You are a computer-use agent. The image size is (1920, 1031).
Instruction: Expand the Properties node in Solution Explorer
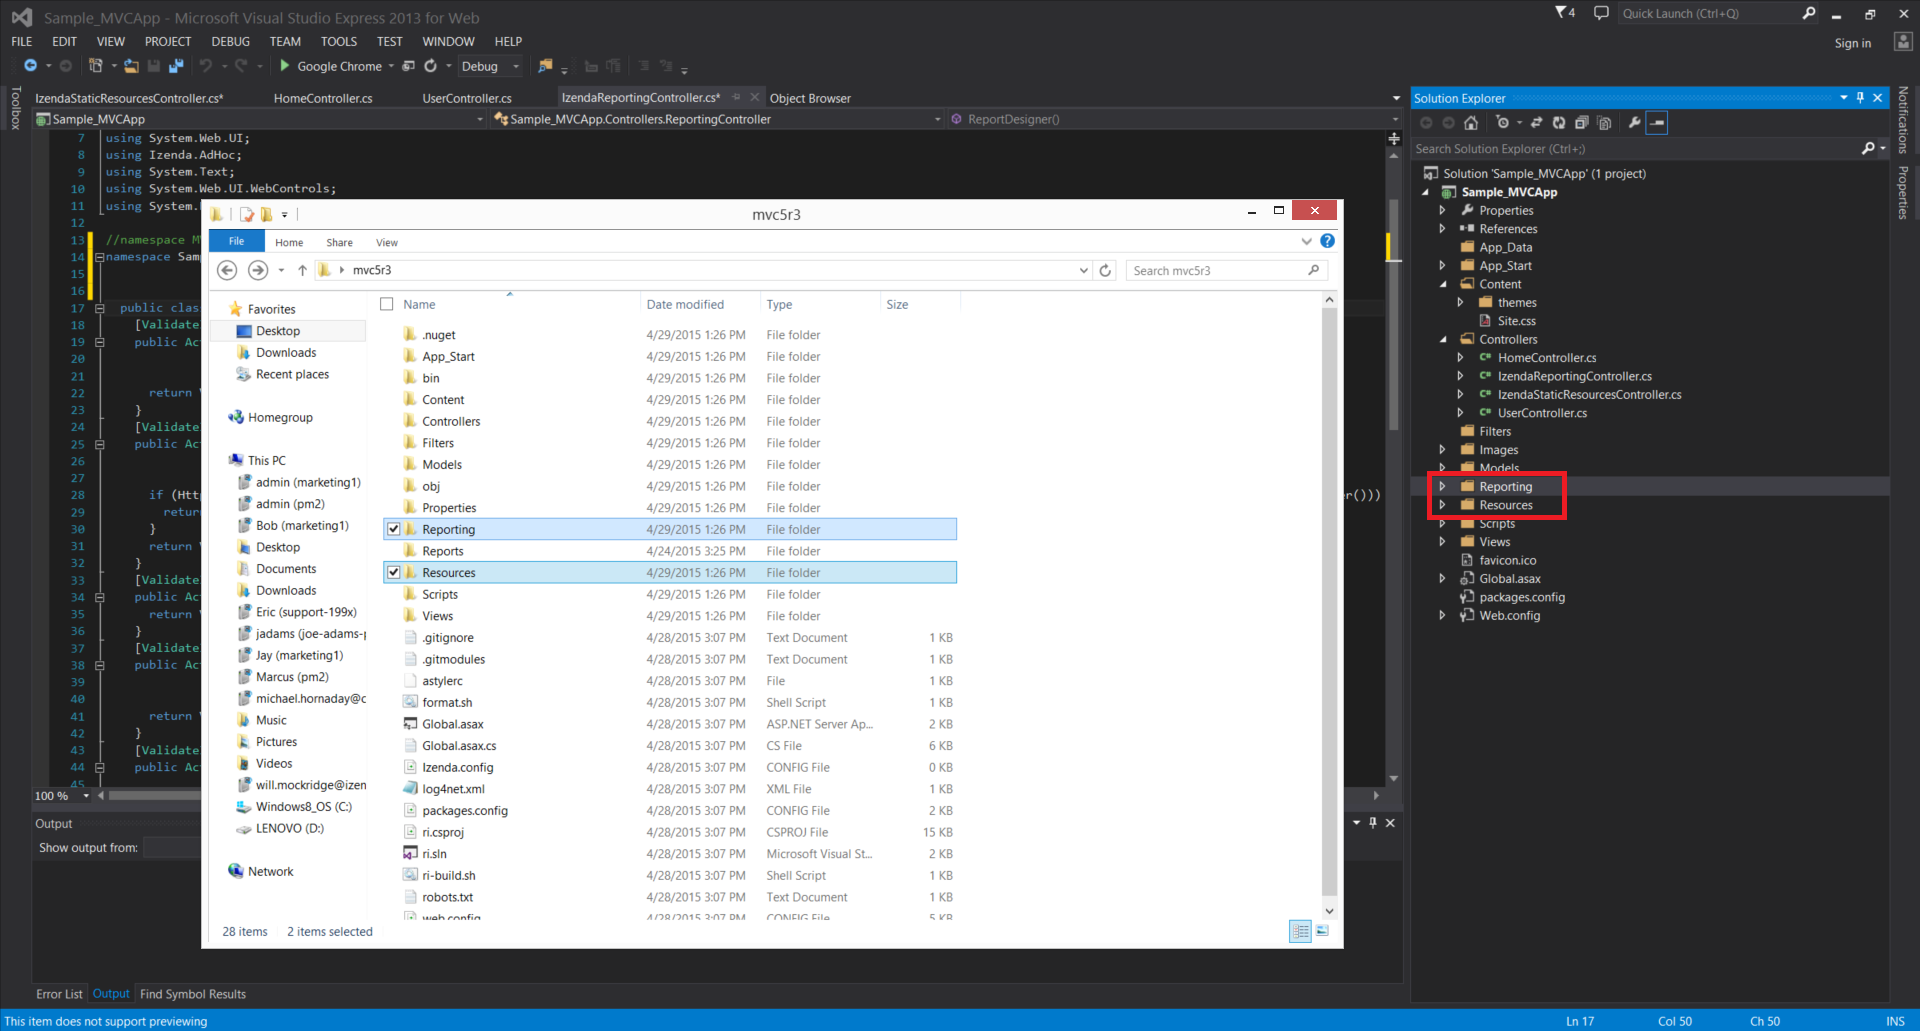1442,210
